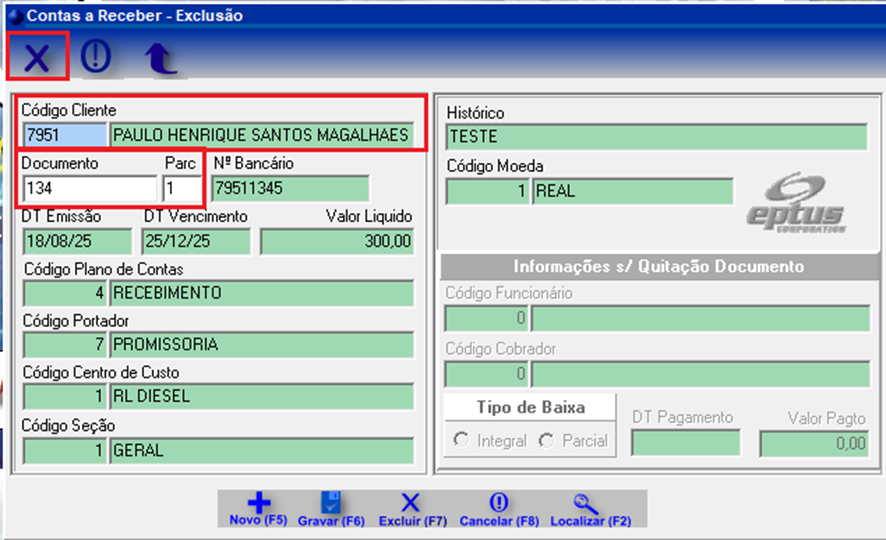Click the Eptus Corporation logo
886x540 pixels.
coord(796,204)
